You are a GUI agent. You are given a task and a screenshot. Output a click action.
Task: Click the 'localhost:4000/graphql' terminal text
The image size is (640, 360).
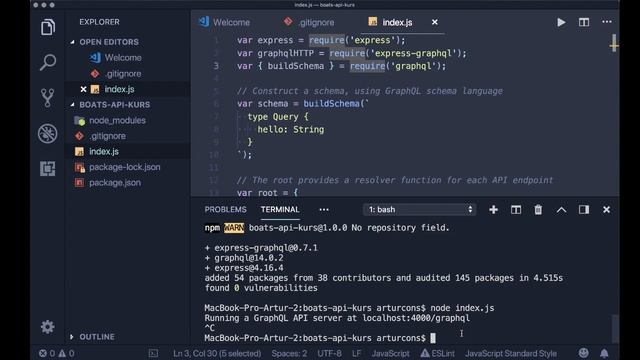point(416,318)
